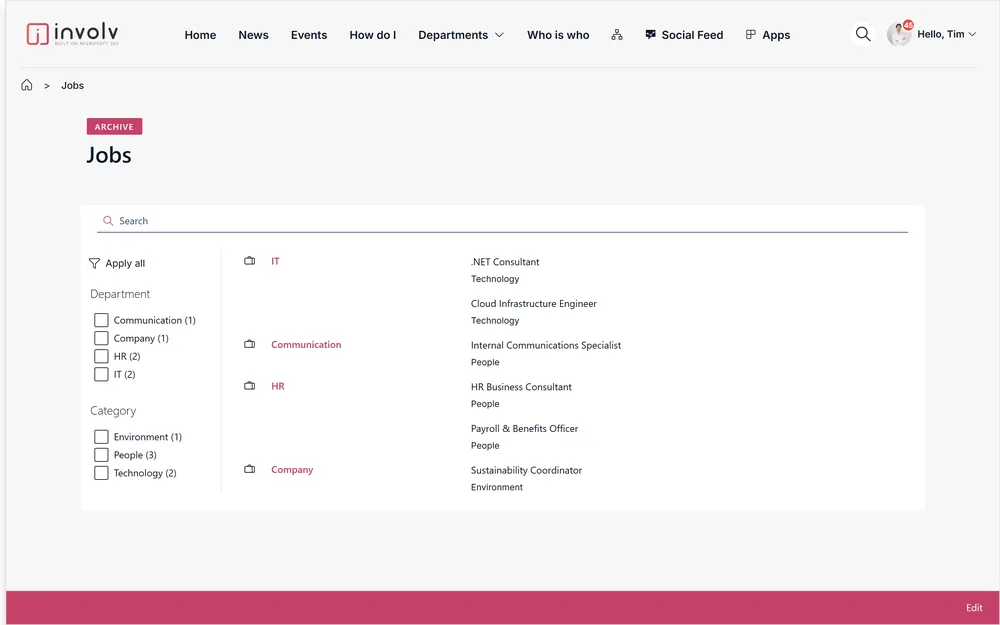Go to the Home menu item
Image resolution: width=1000 pixels, height=625 pixels.
point(200,35)
